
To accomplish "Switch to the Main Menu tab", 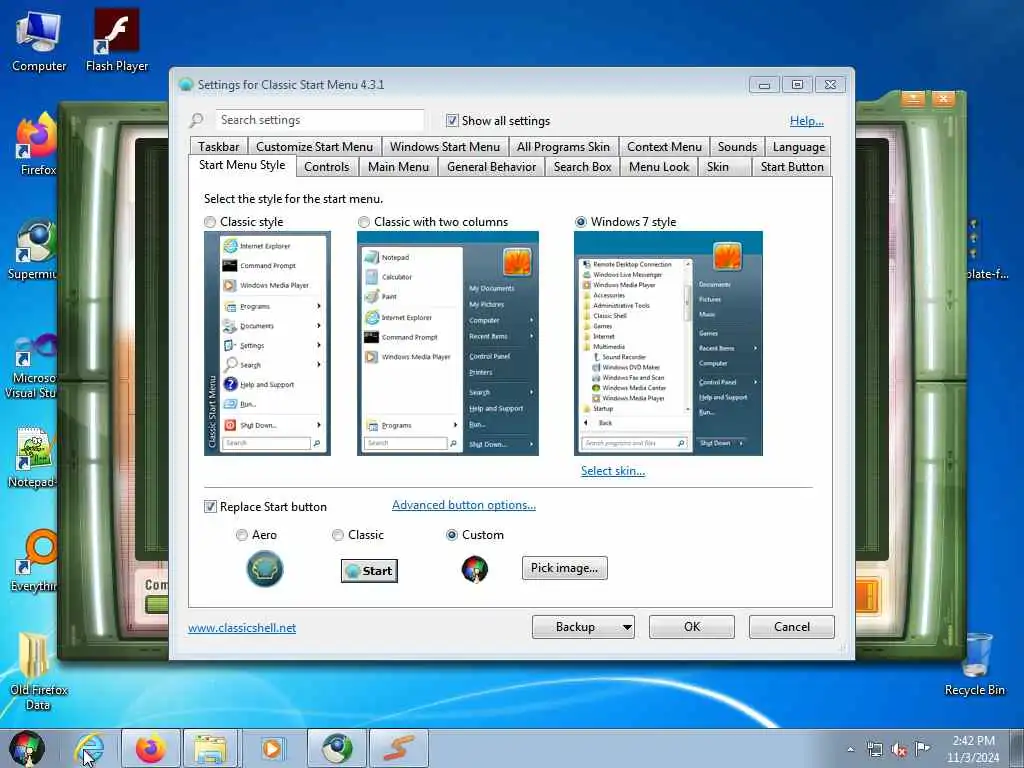I will click(398, 167).
